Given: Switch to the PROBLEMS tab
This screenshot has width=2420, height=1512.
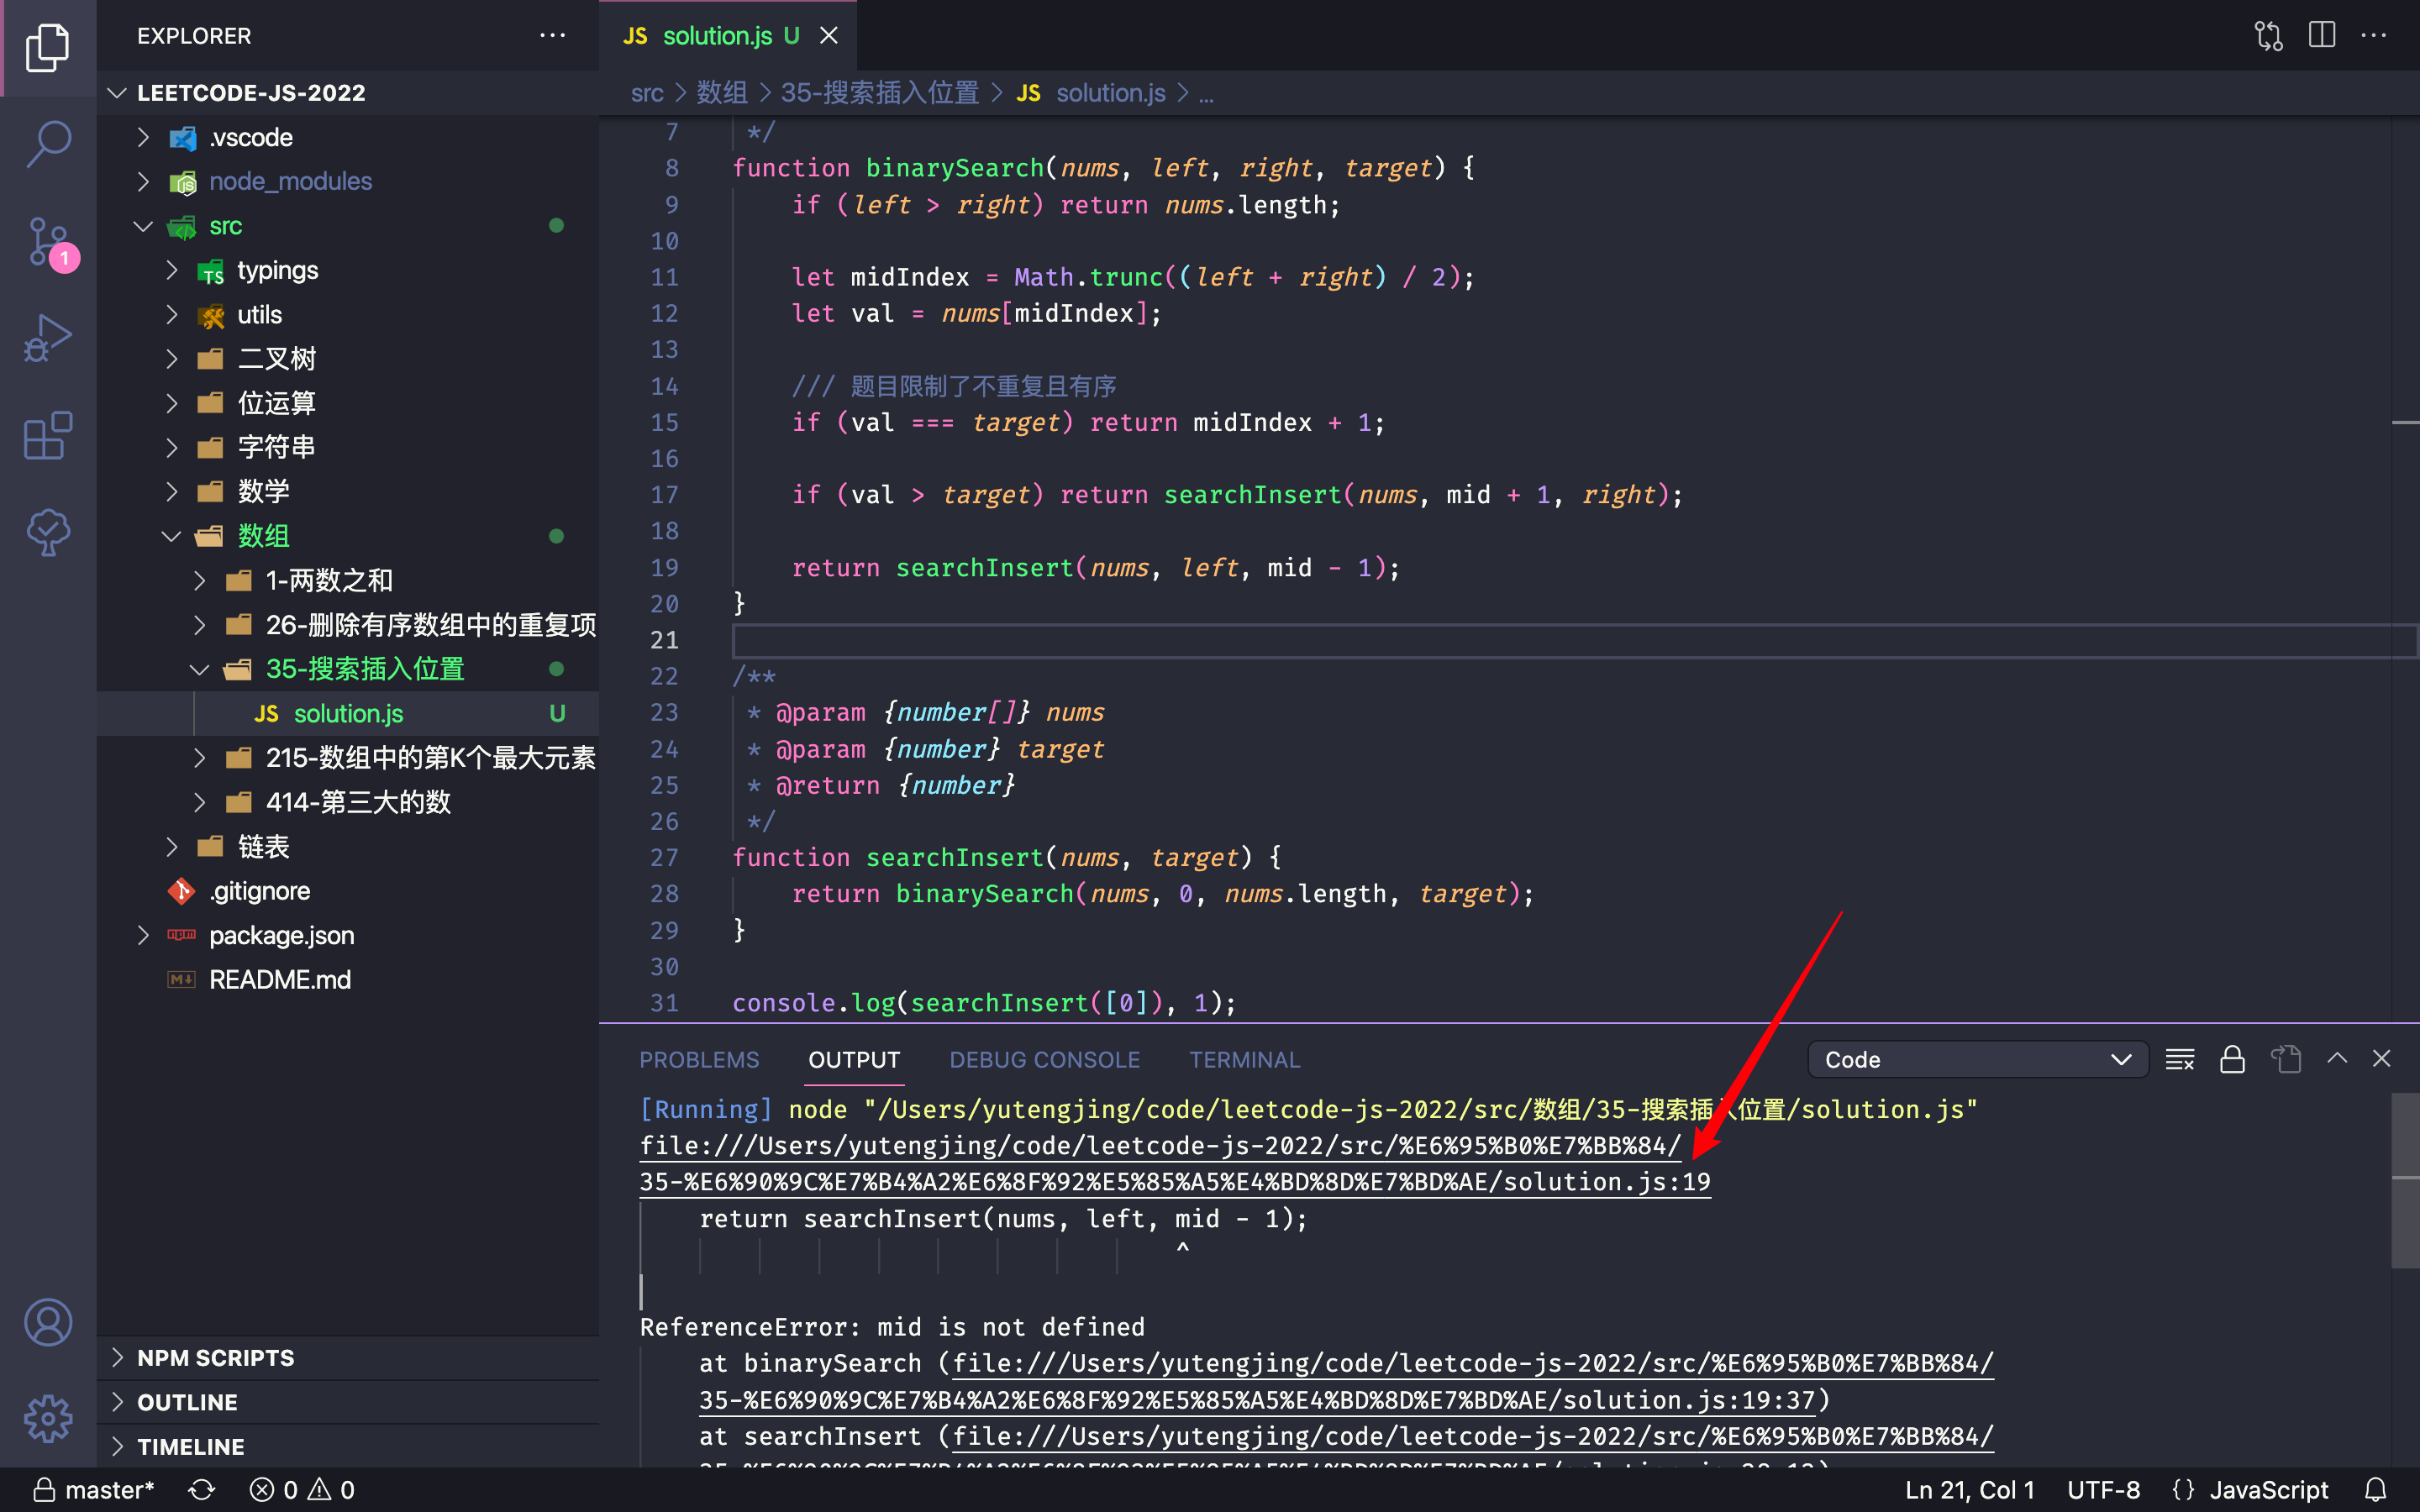Looking at the screenshot, I should point(699,1060).
